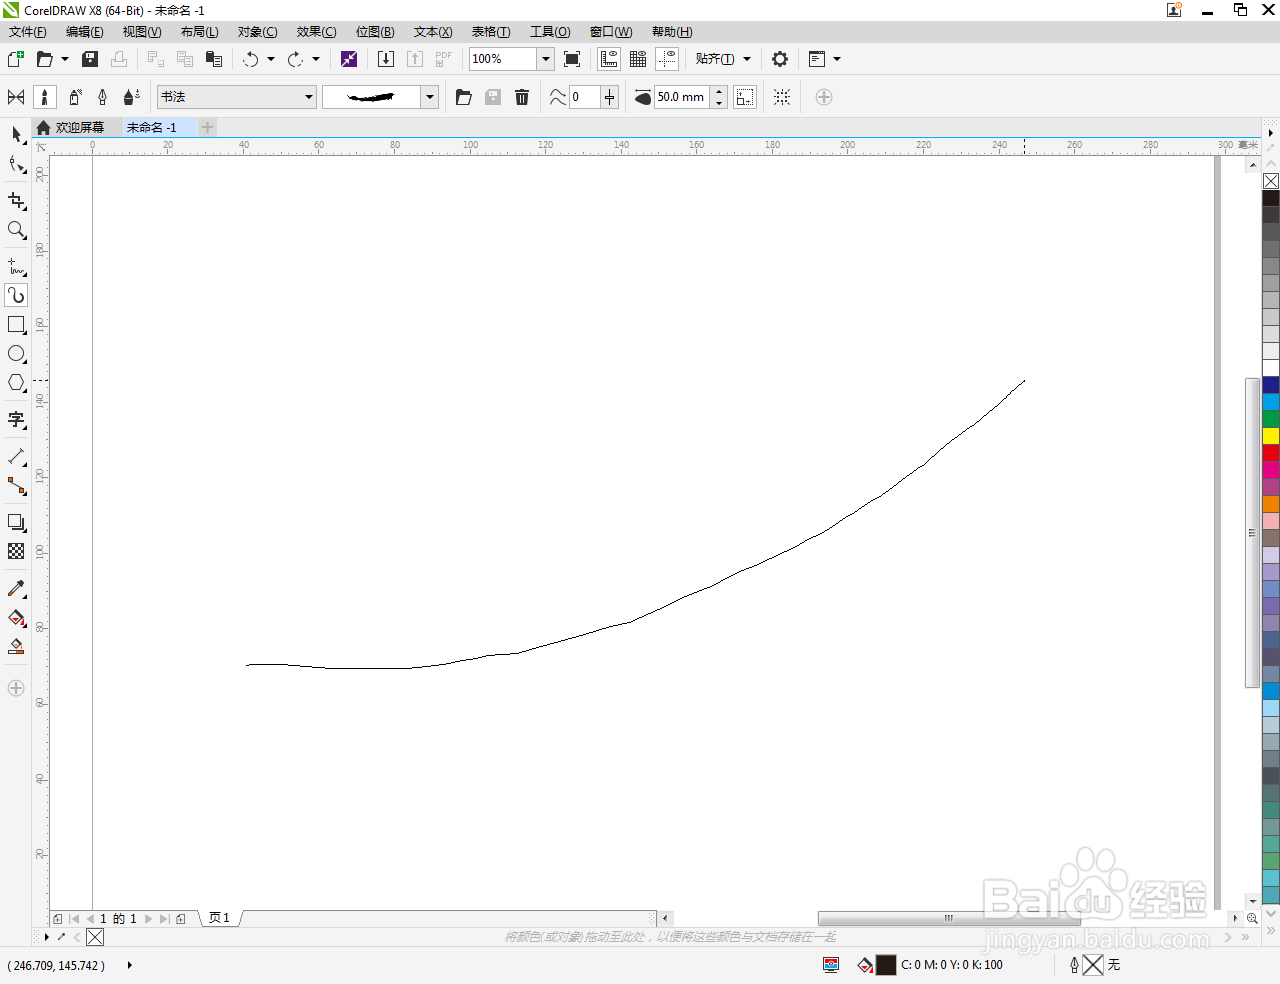This screenshot has width=1280, height=984.
Task: Select the Artistic Media tool
Action: point(16,295)
